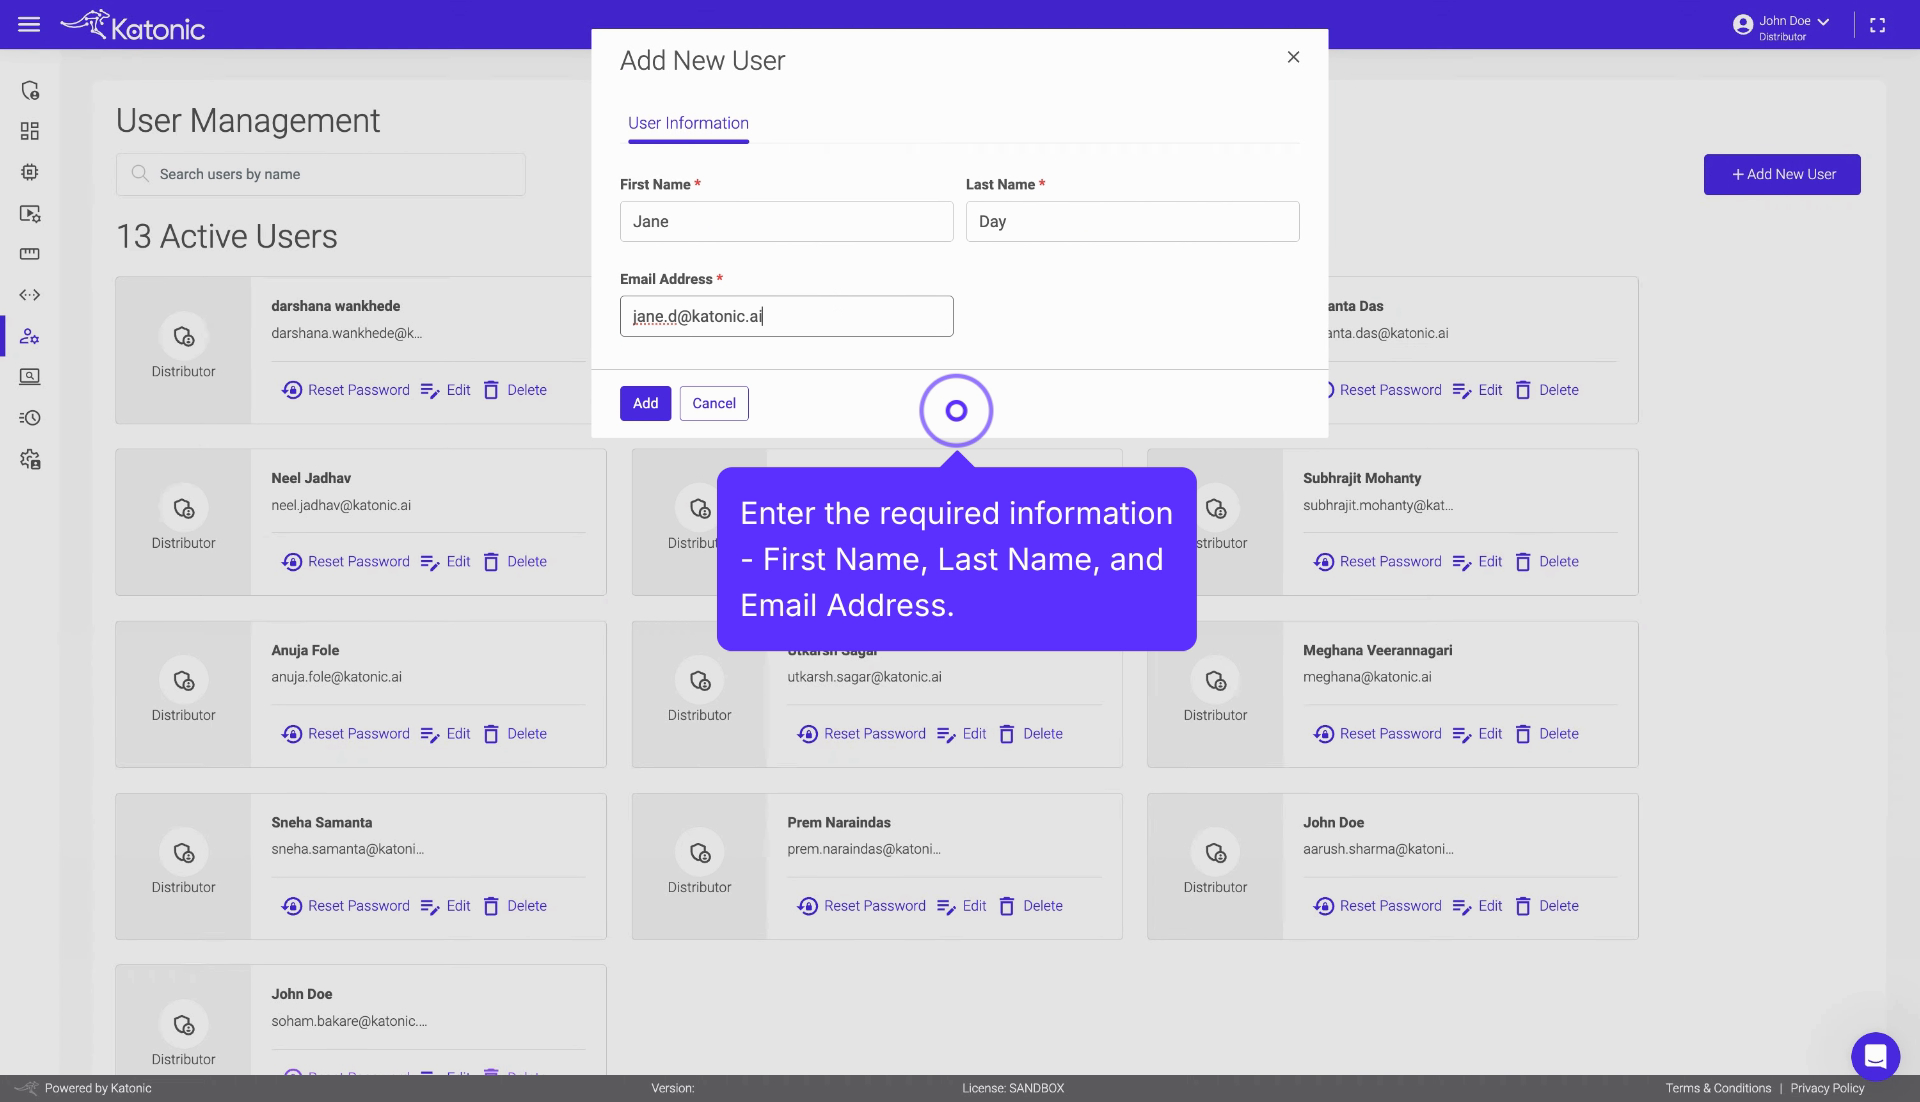Click the code snippet icon in sidebar
This screenshot has height=1102, width=1920.
(30, 294)
